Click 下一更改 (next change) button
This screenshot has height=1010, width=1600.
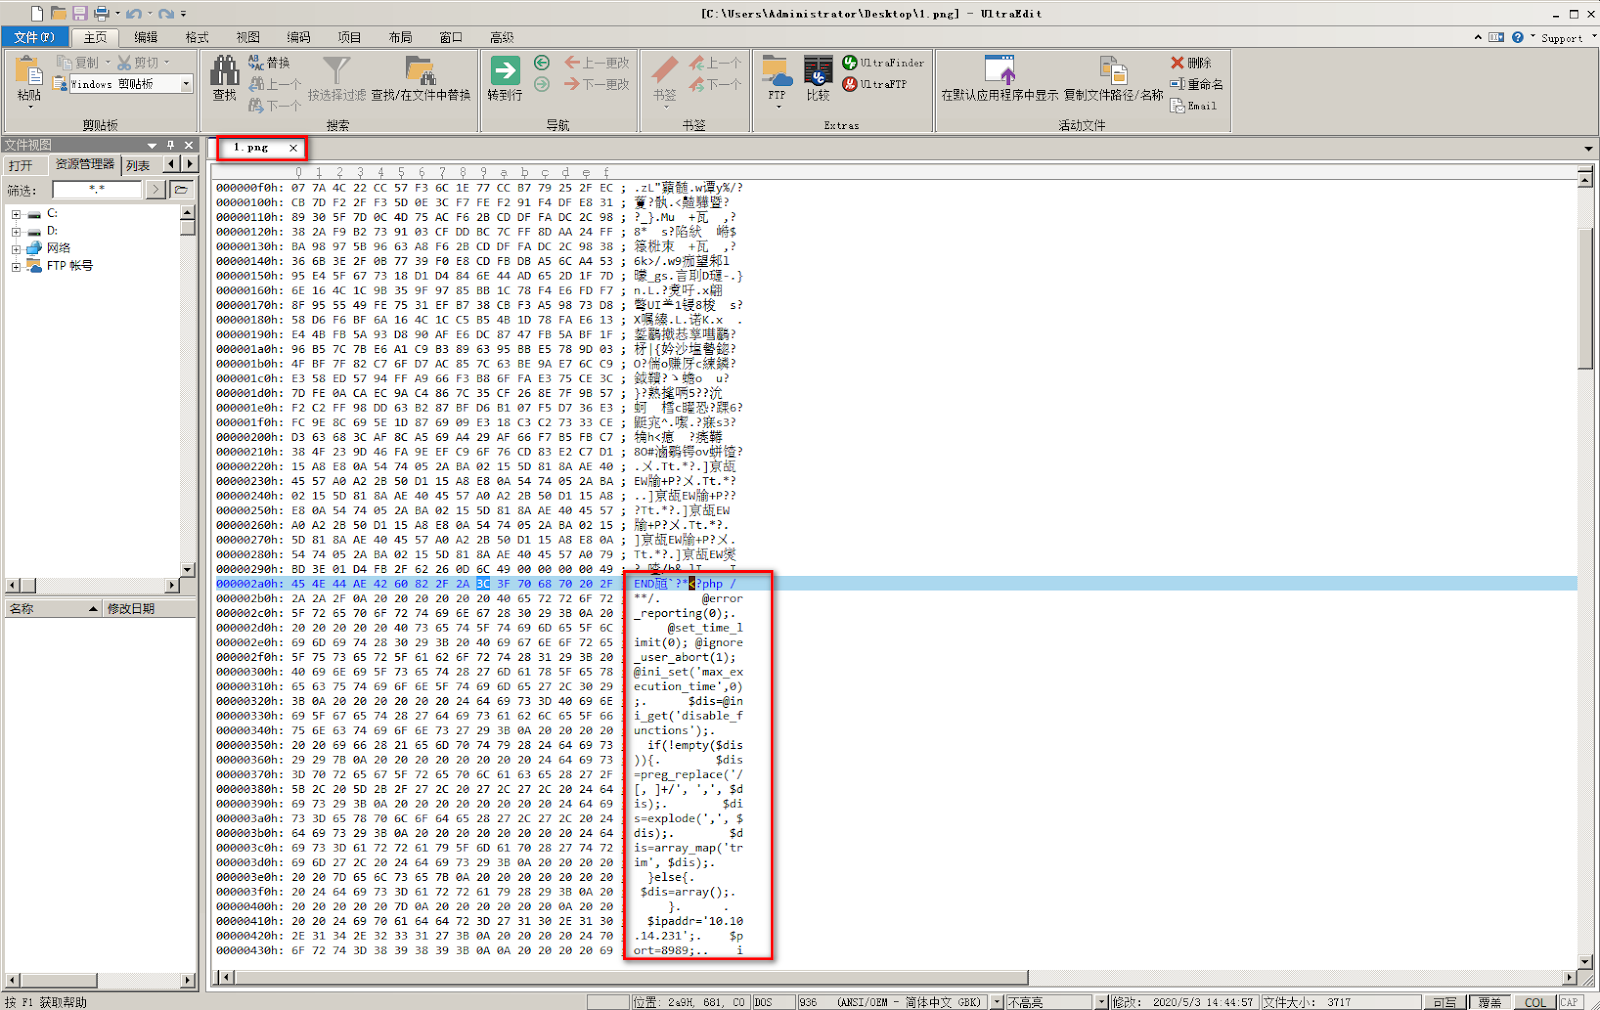(x=597, y=84)
